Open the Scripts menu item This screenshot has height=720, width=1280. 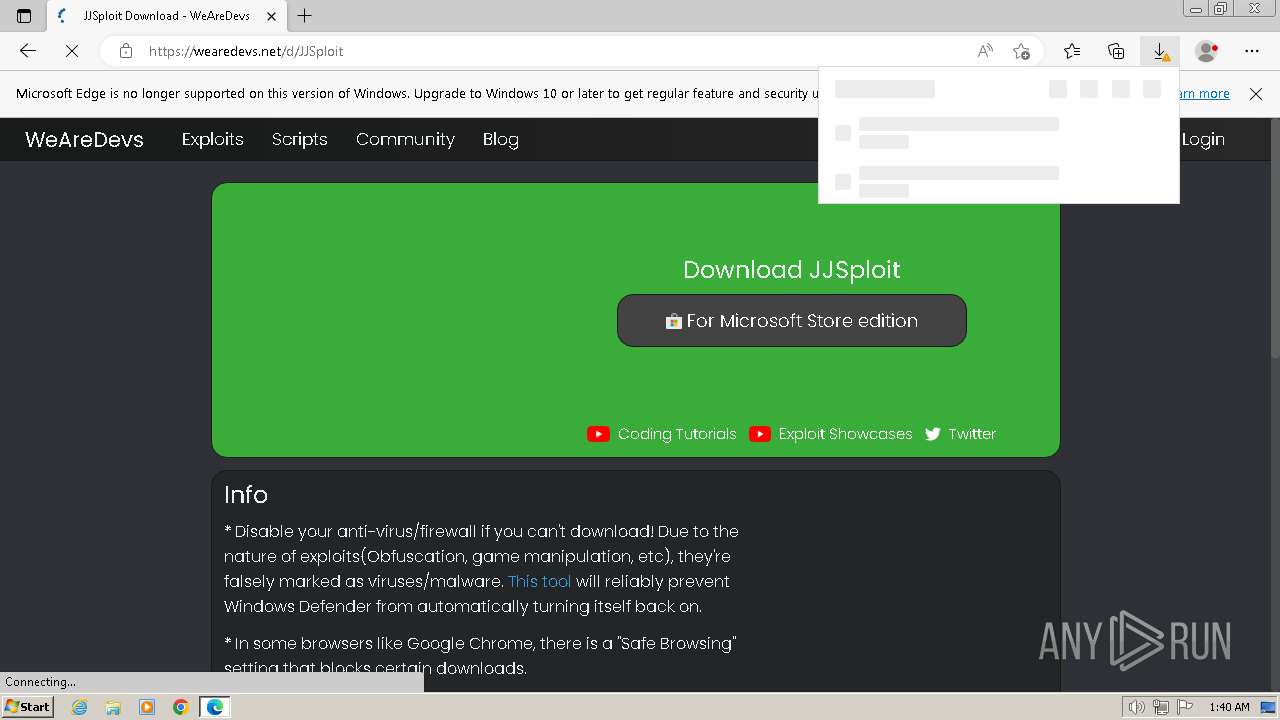click(x=299, y=139)
